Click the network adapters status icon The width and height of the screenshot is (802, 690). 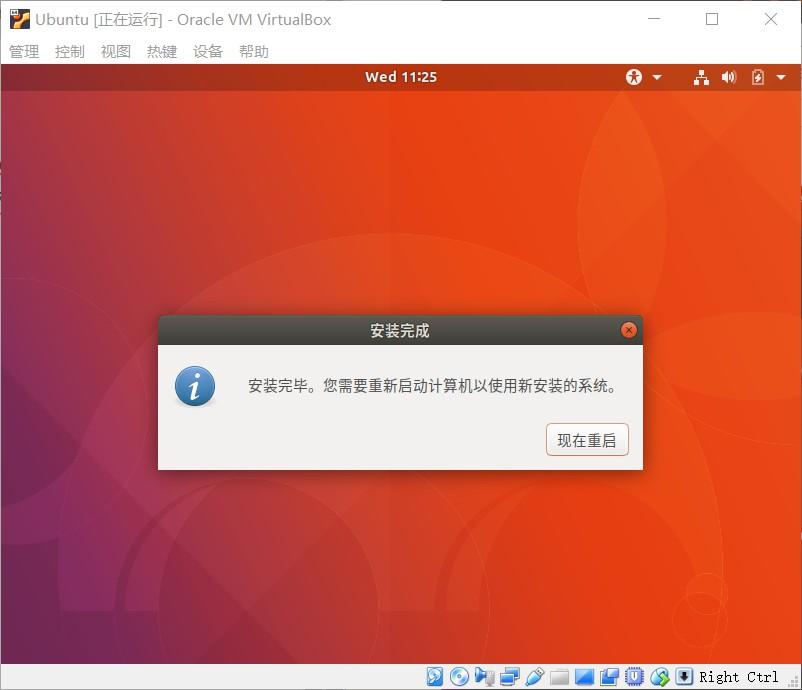point(509,676)
